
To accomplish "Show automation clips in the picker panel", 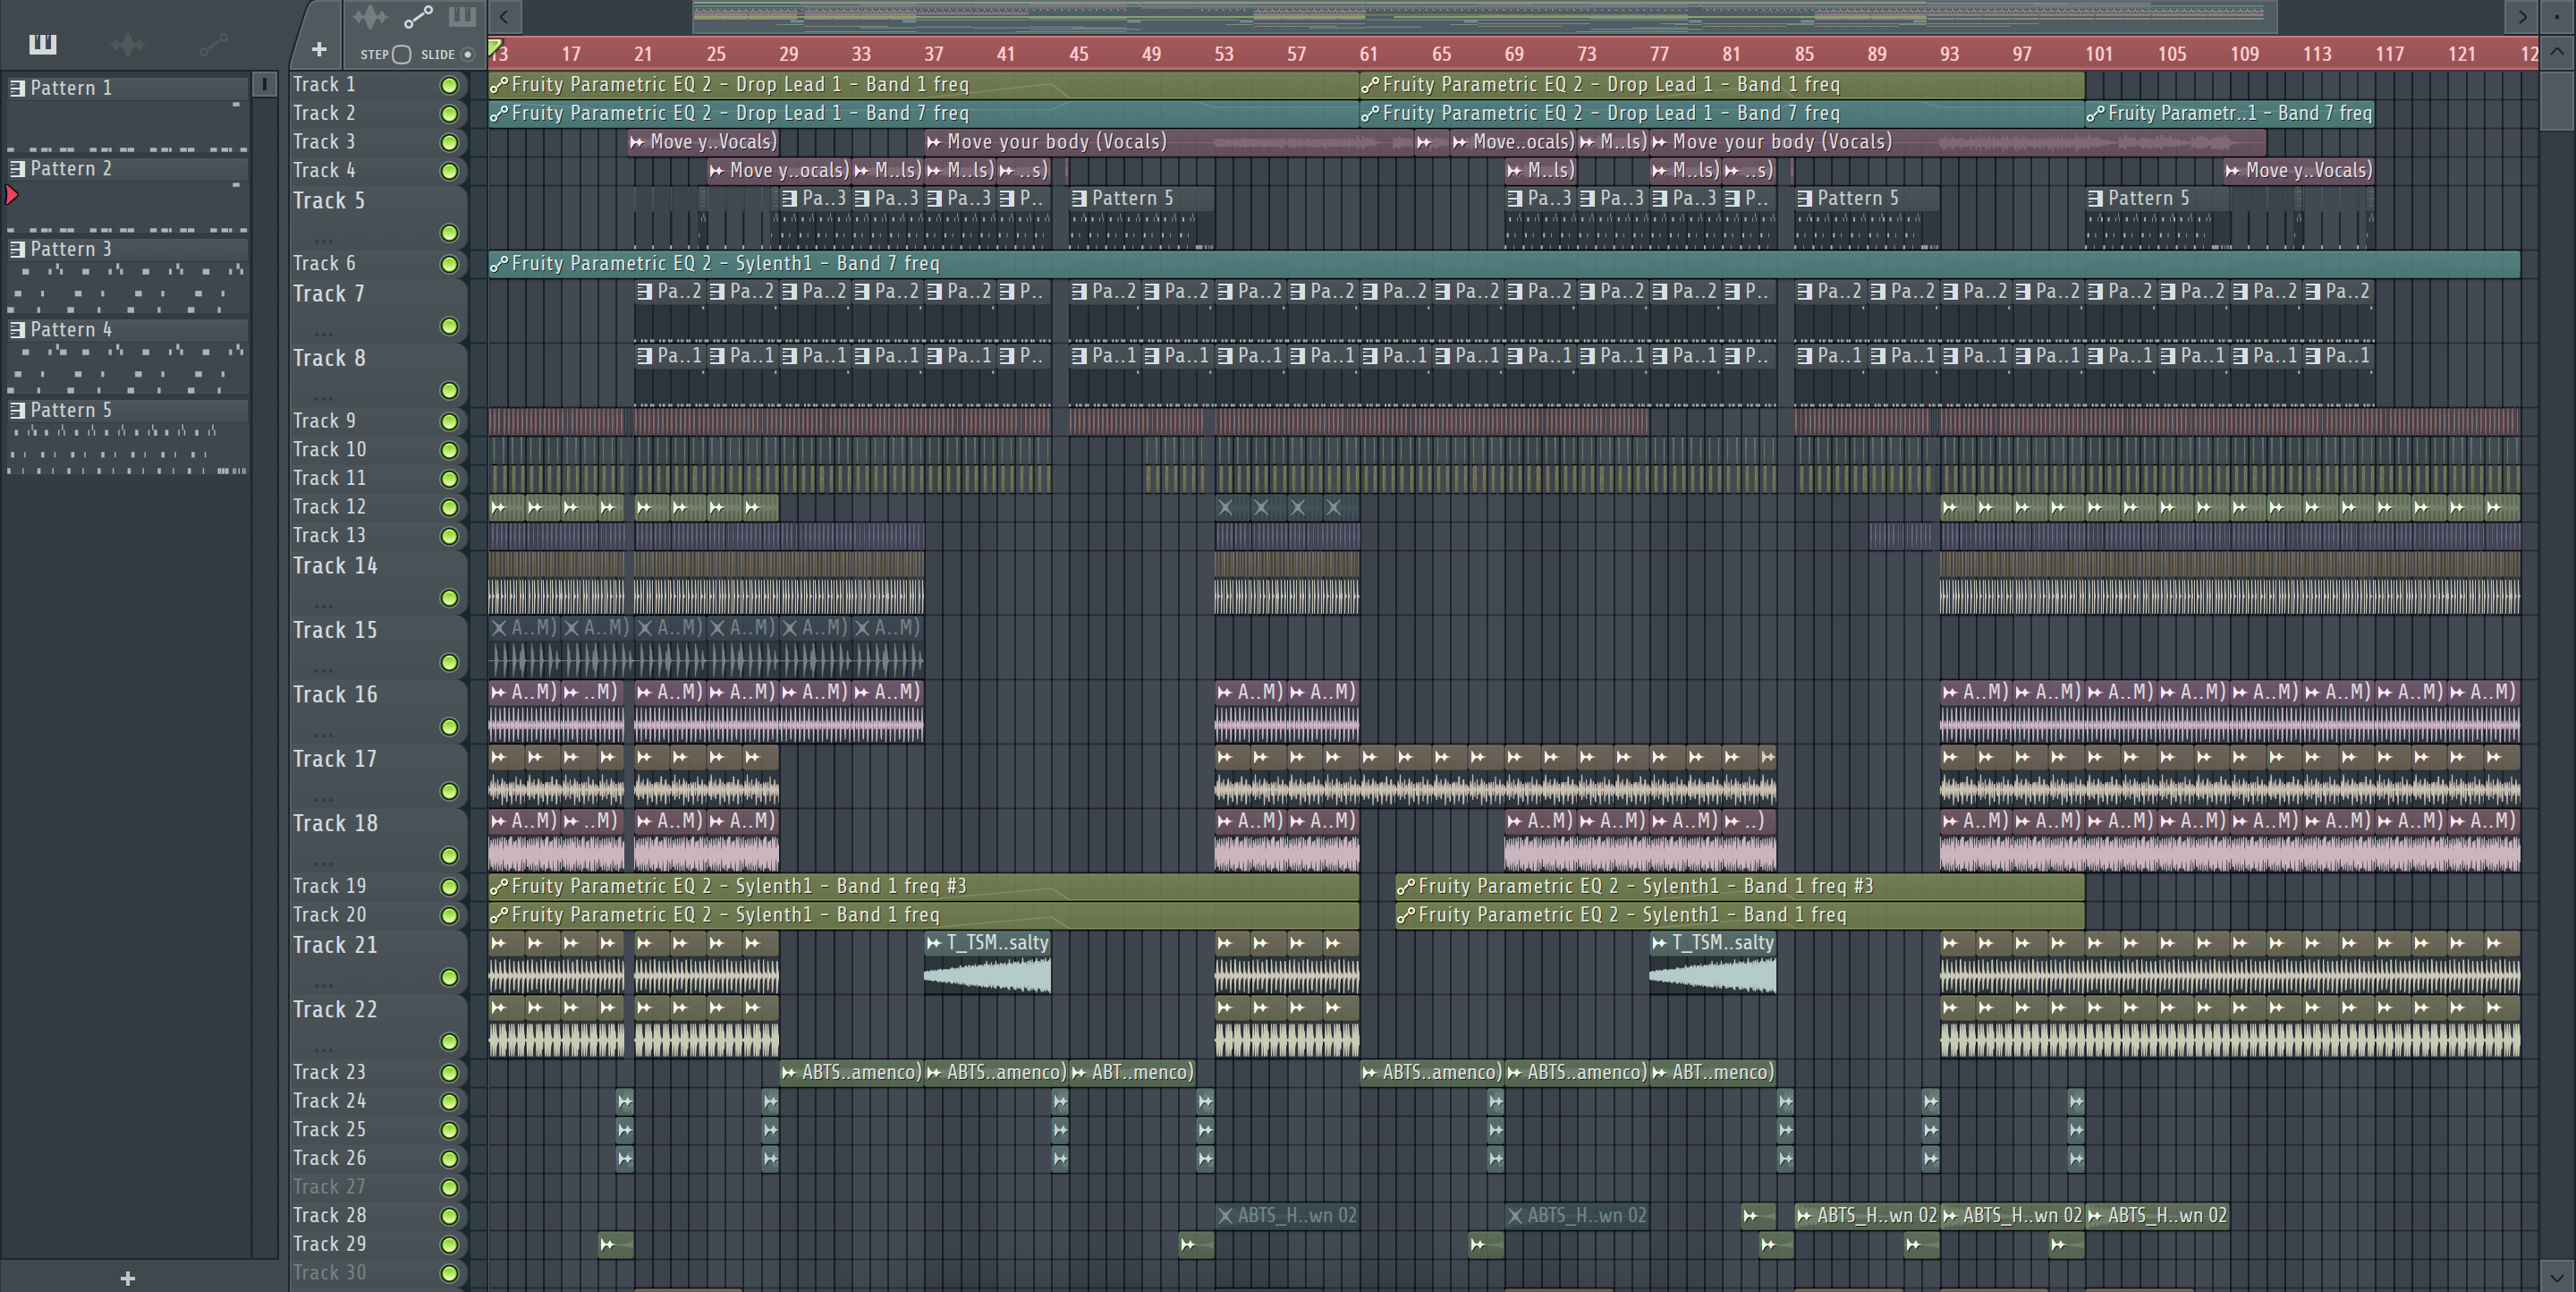I will (213, 44).
